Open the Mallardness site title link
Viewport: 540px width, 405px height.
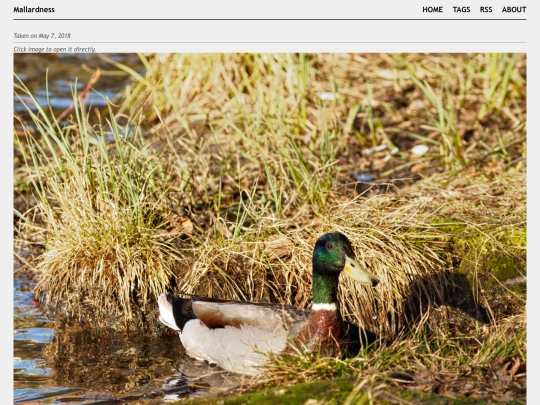click(34, 10)
